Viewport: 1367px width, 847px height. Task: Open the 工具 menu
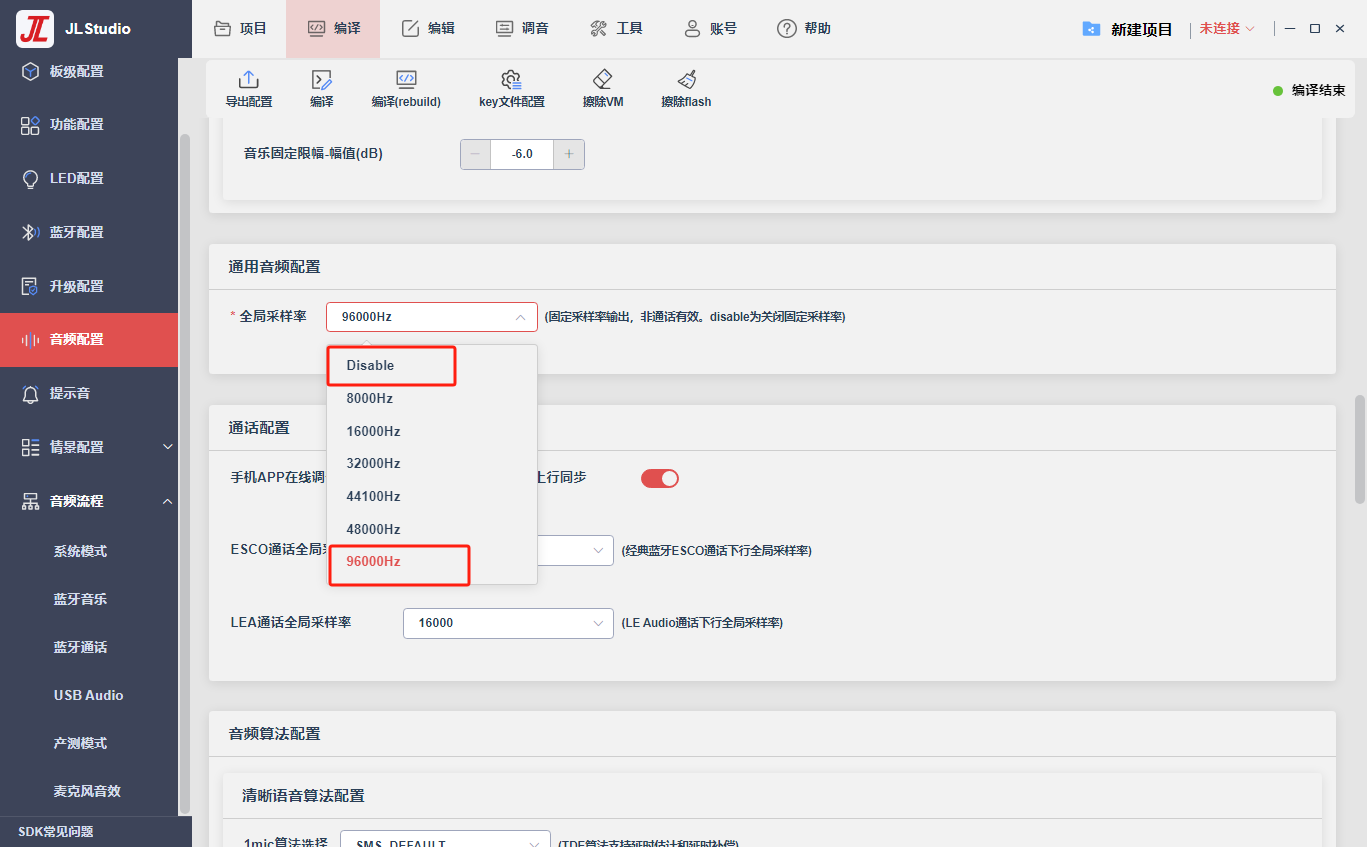[x=616, y=29]
